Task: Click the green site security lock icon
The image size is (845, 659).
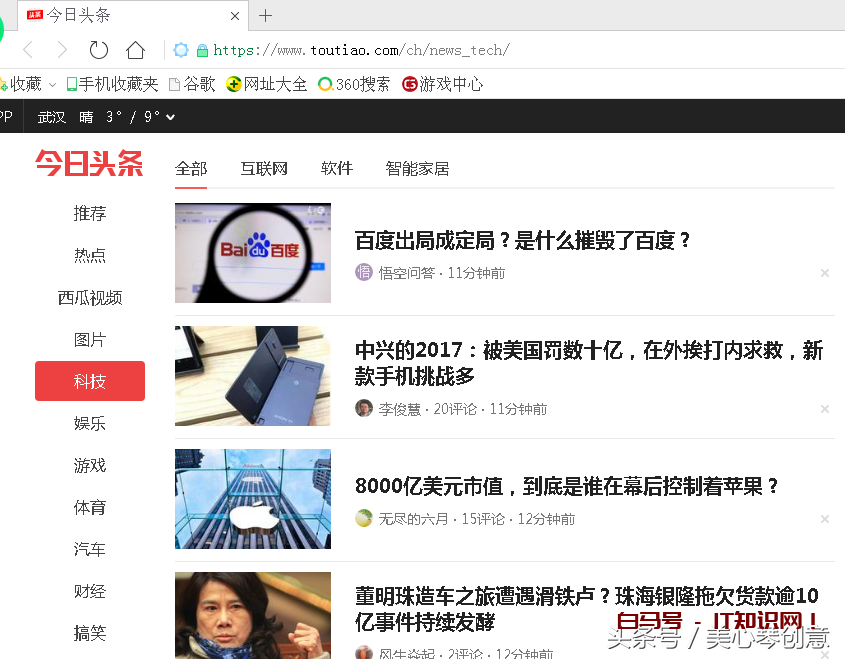Action: [201, 48]
